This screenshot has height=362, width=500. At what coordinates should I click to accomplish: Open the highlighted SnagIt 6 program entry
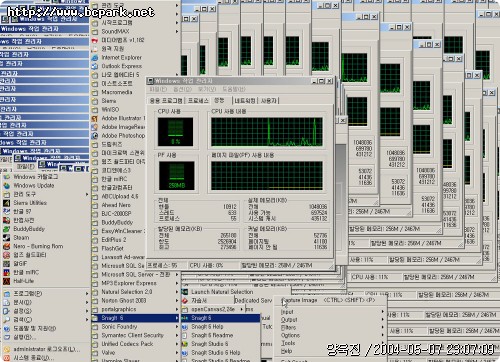220,318
